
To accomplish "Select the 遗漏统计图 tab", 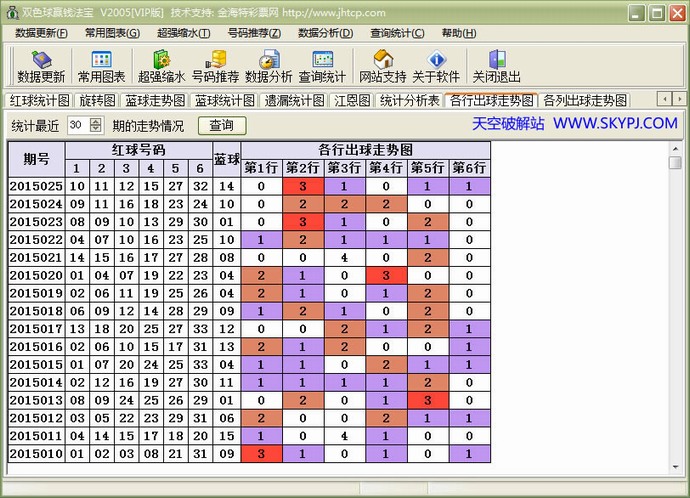I will [x=294, y=100].
